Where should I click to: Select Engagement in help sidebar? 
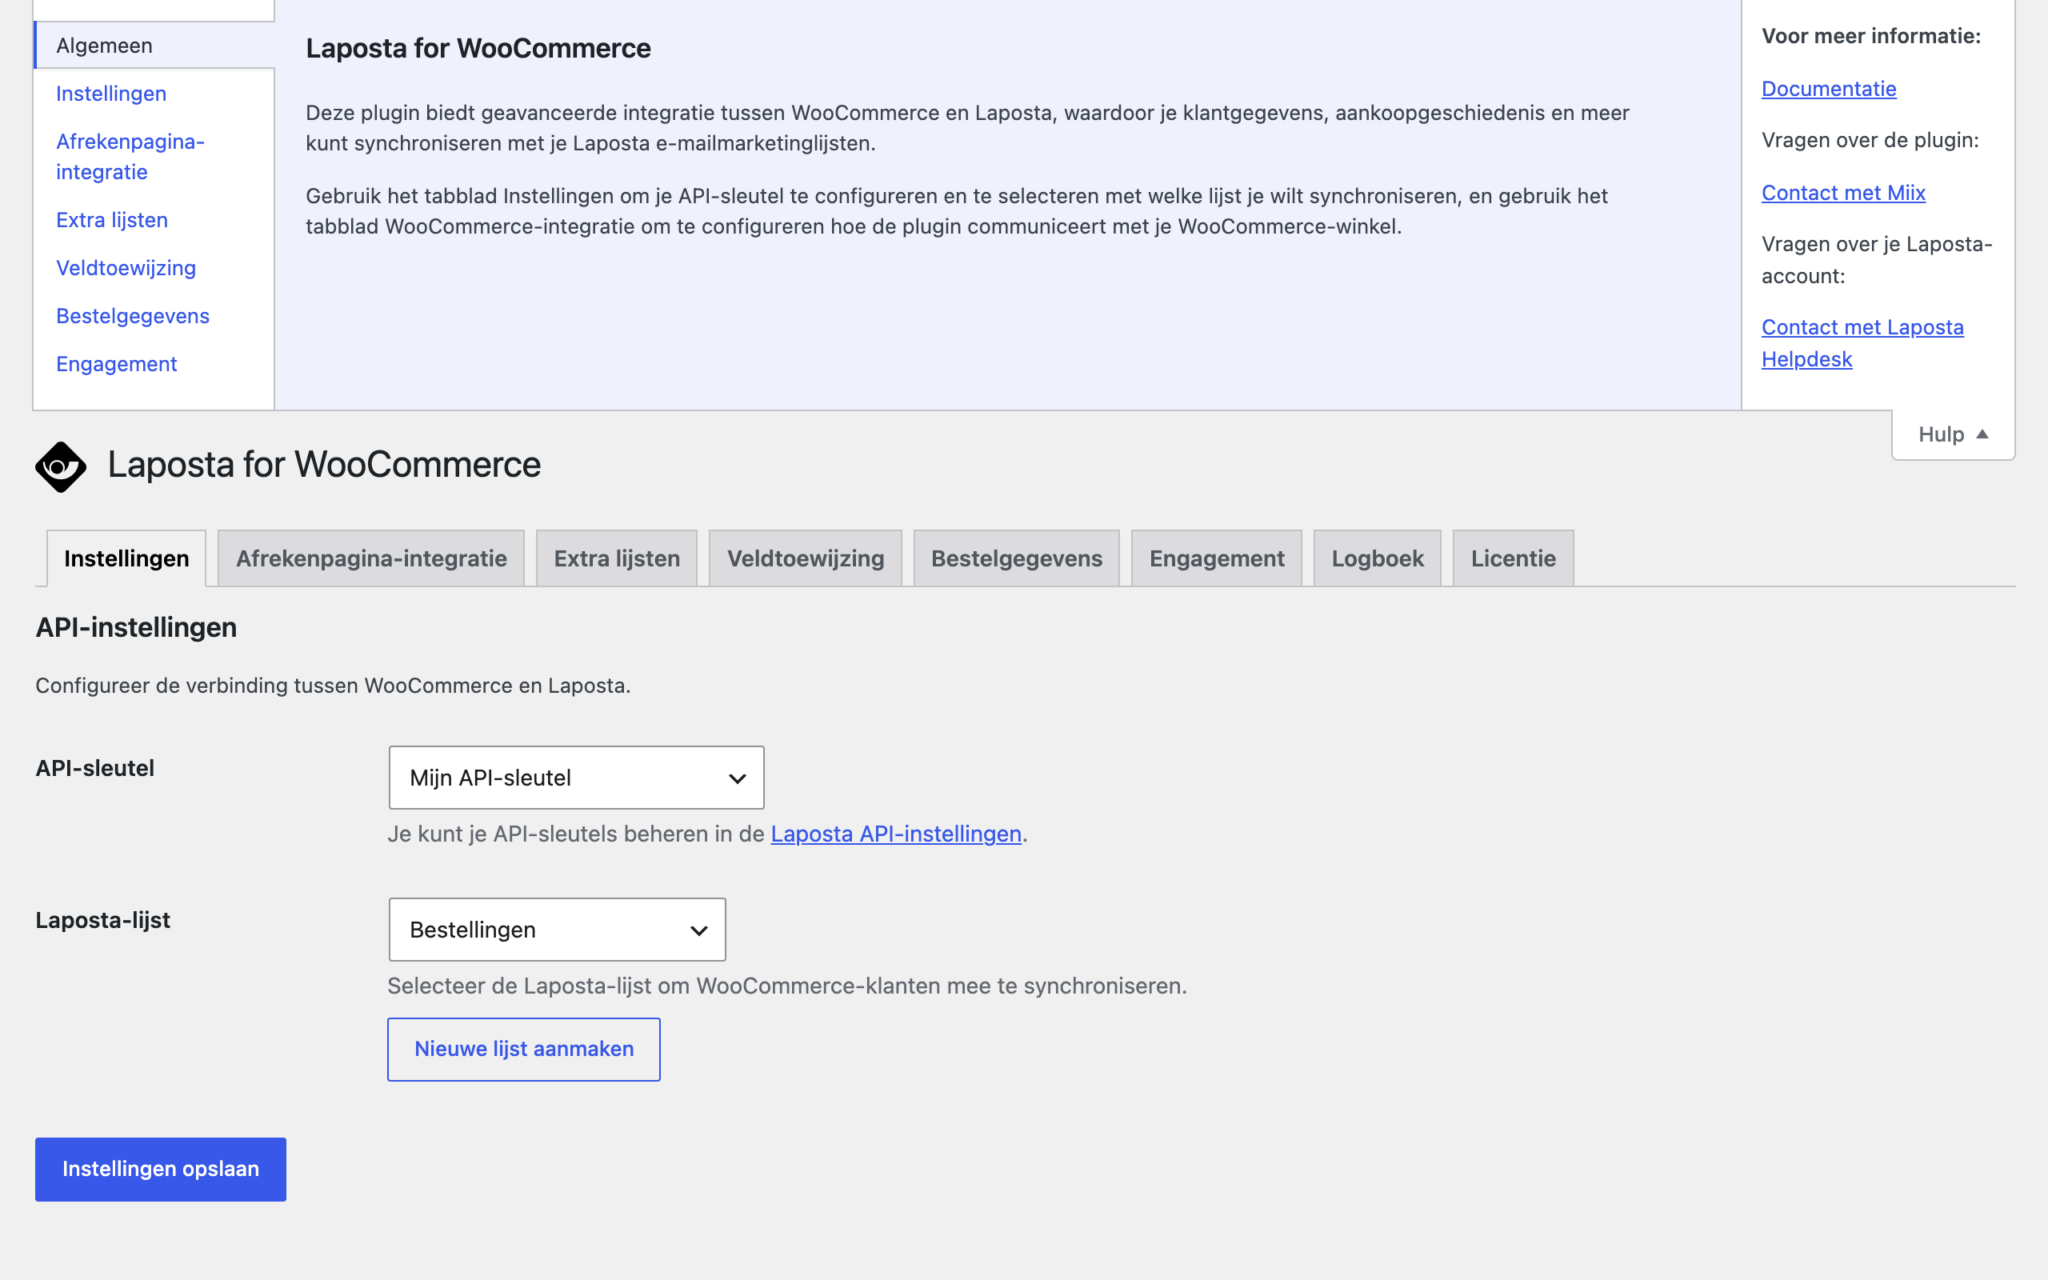(116, 364)
